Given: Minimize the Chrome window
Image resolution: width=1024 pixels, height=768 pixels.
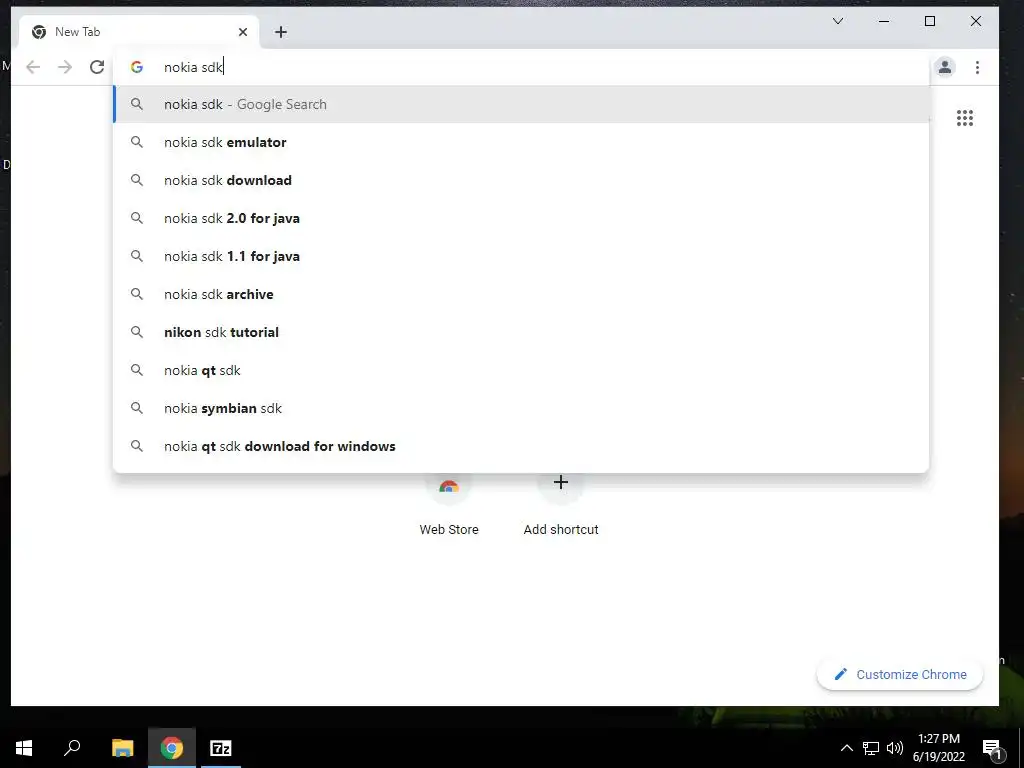Looking at the screenshot, I should (x=884, y=21).
